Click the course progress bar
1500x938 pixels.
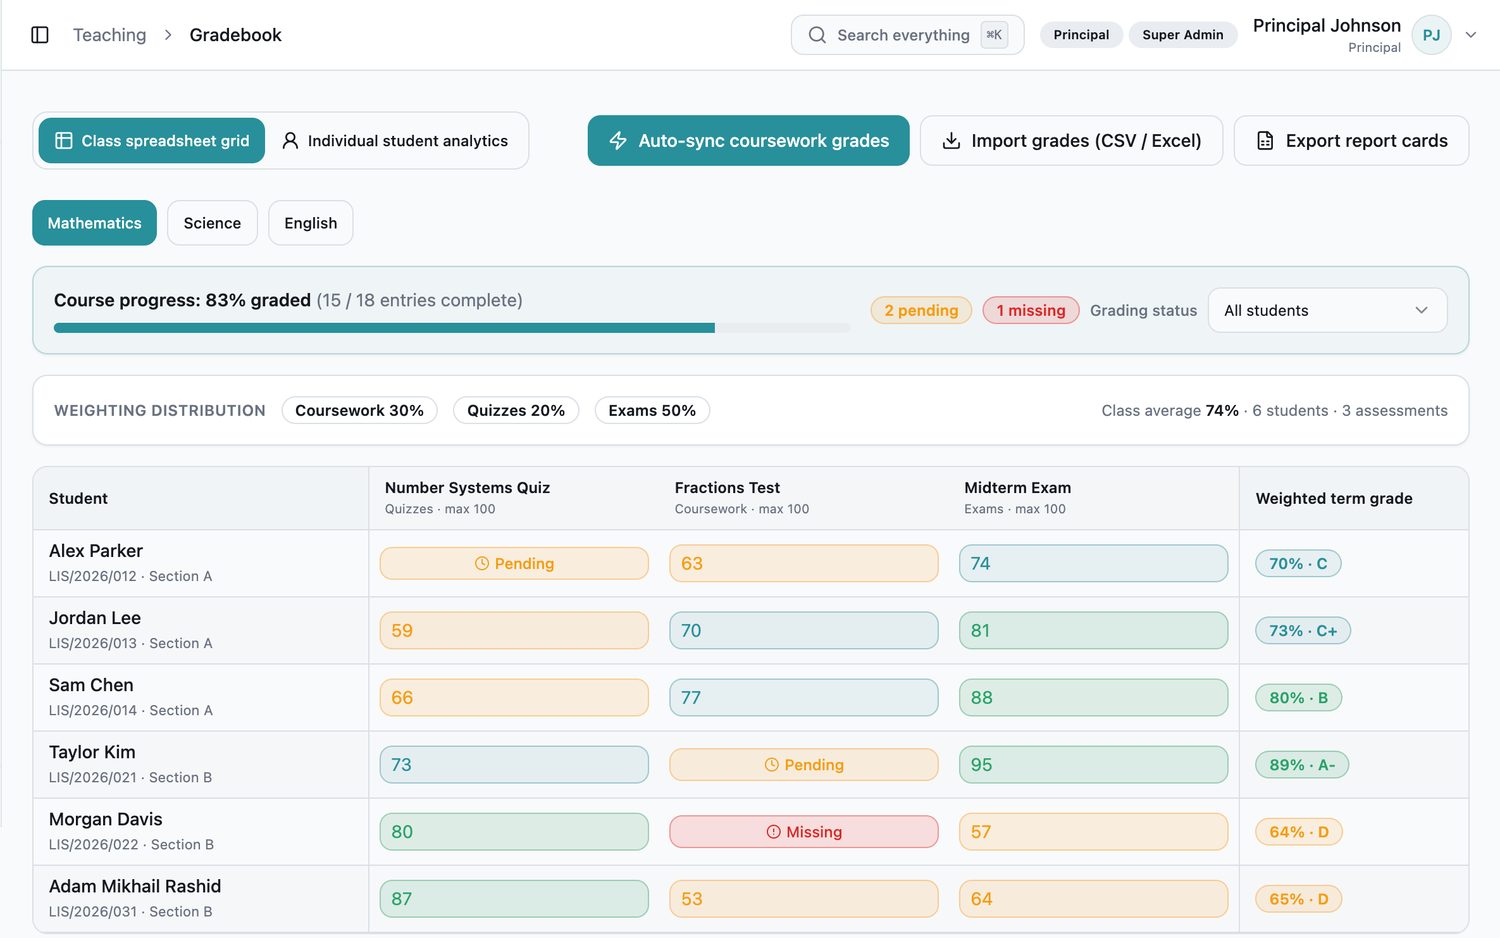(x=452, y=328)
